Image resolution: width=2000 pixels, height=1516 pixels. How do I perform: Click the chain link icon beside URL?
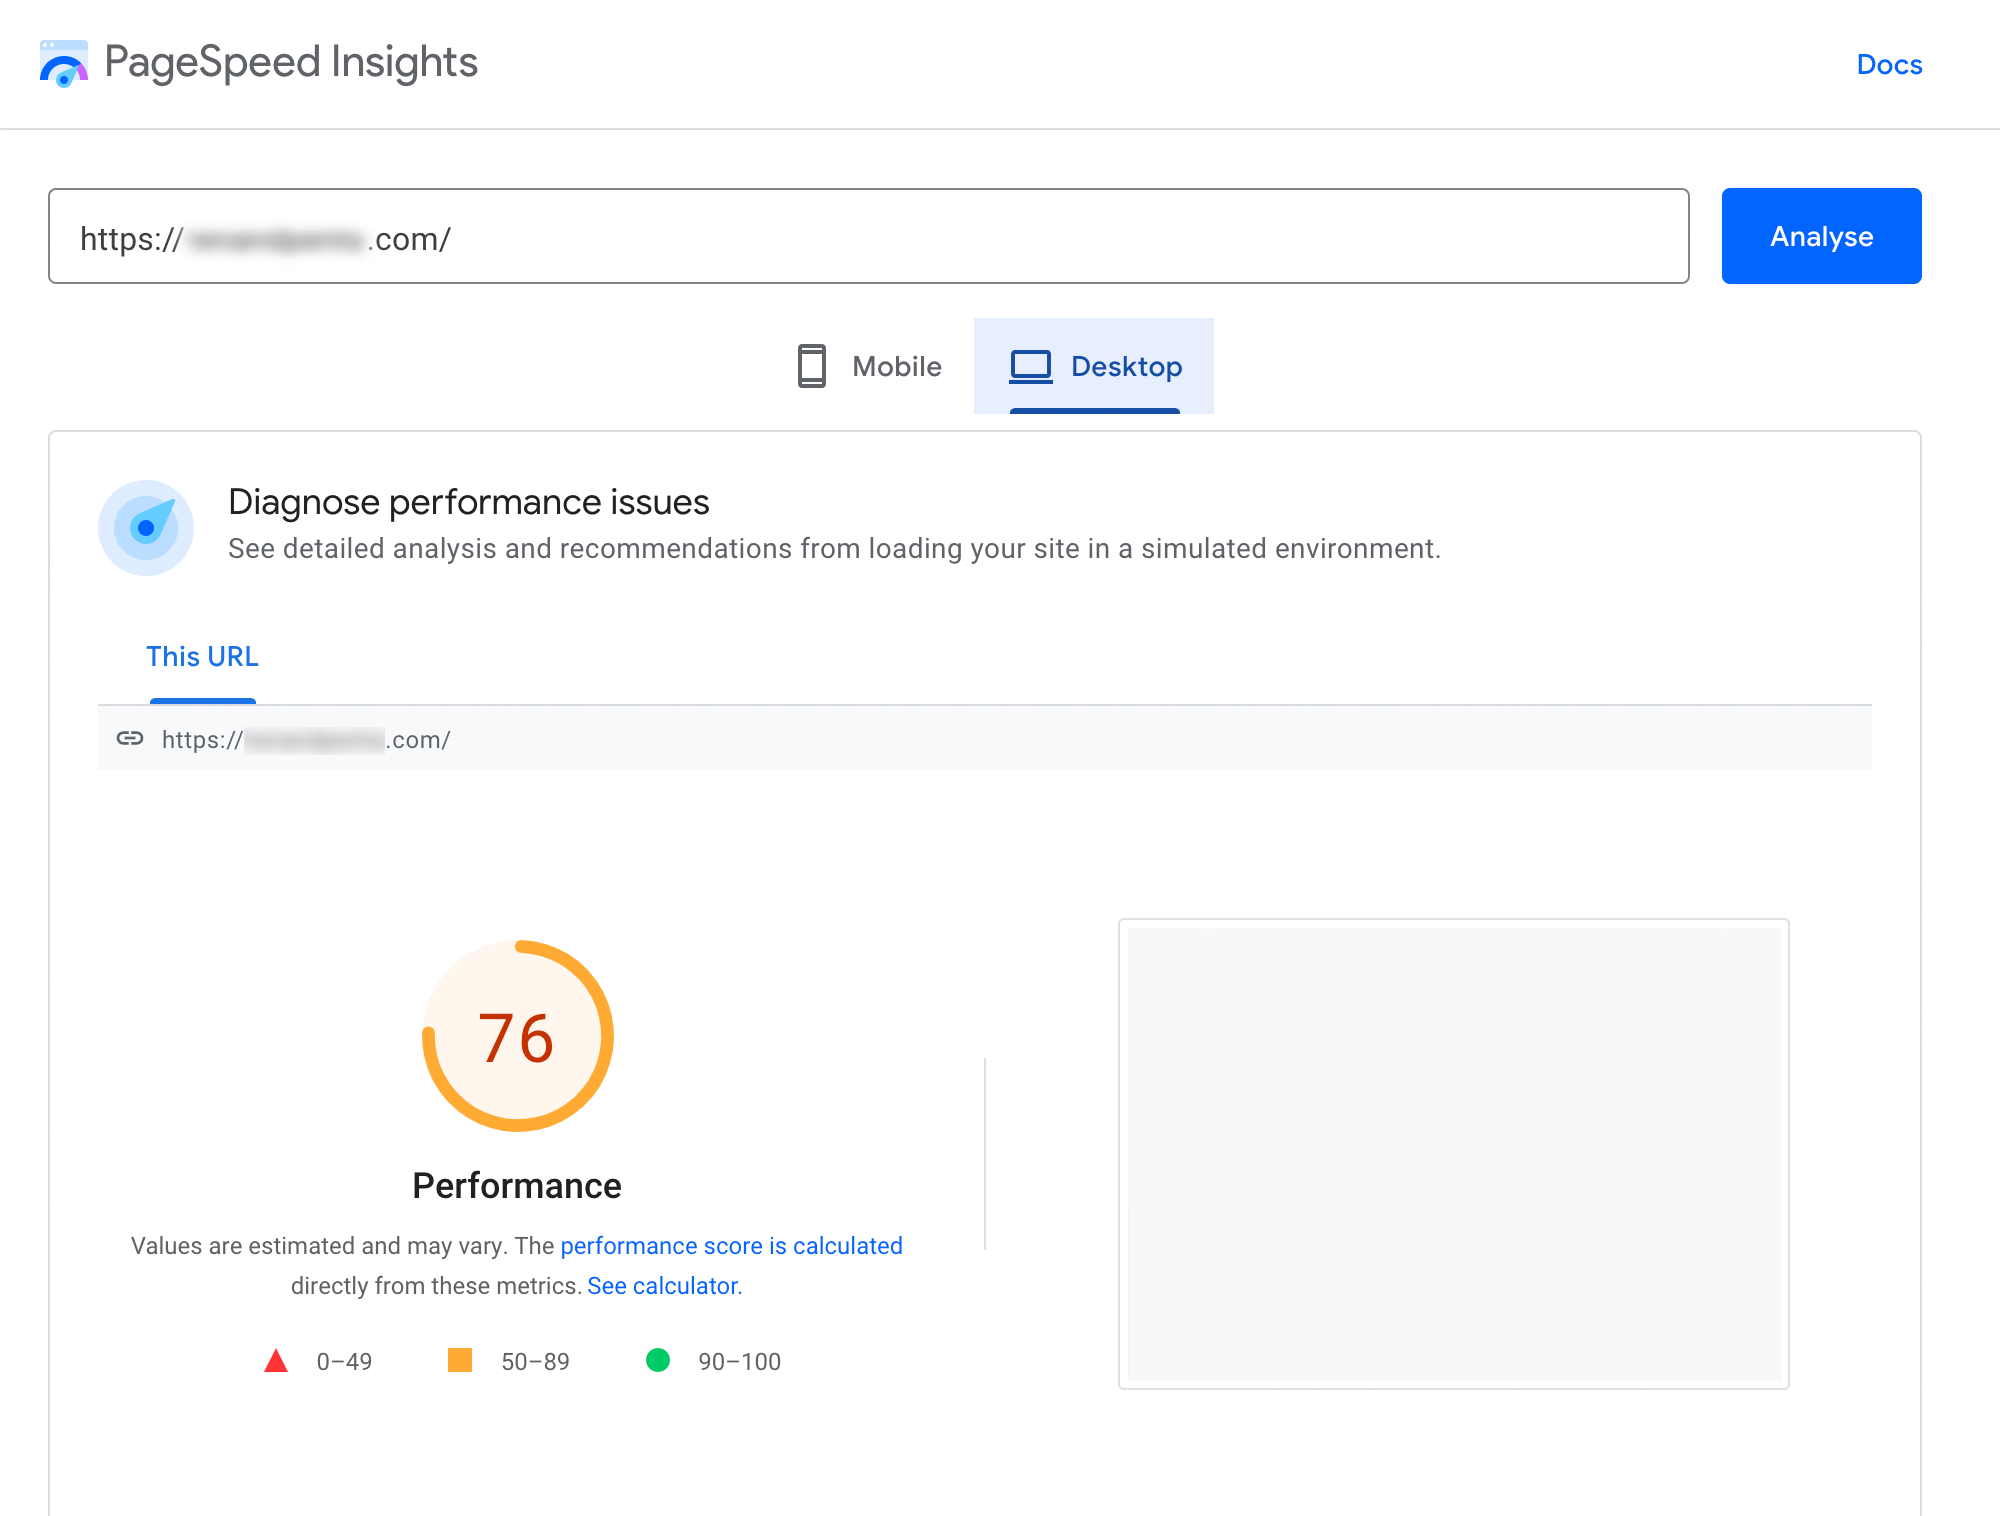130,739
